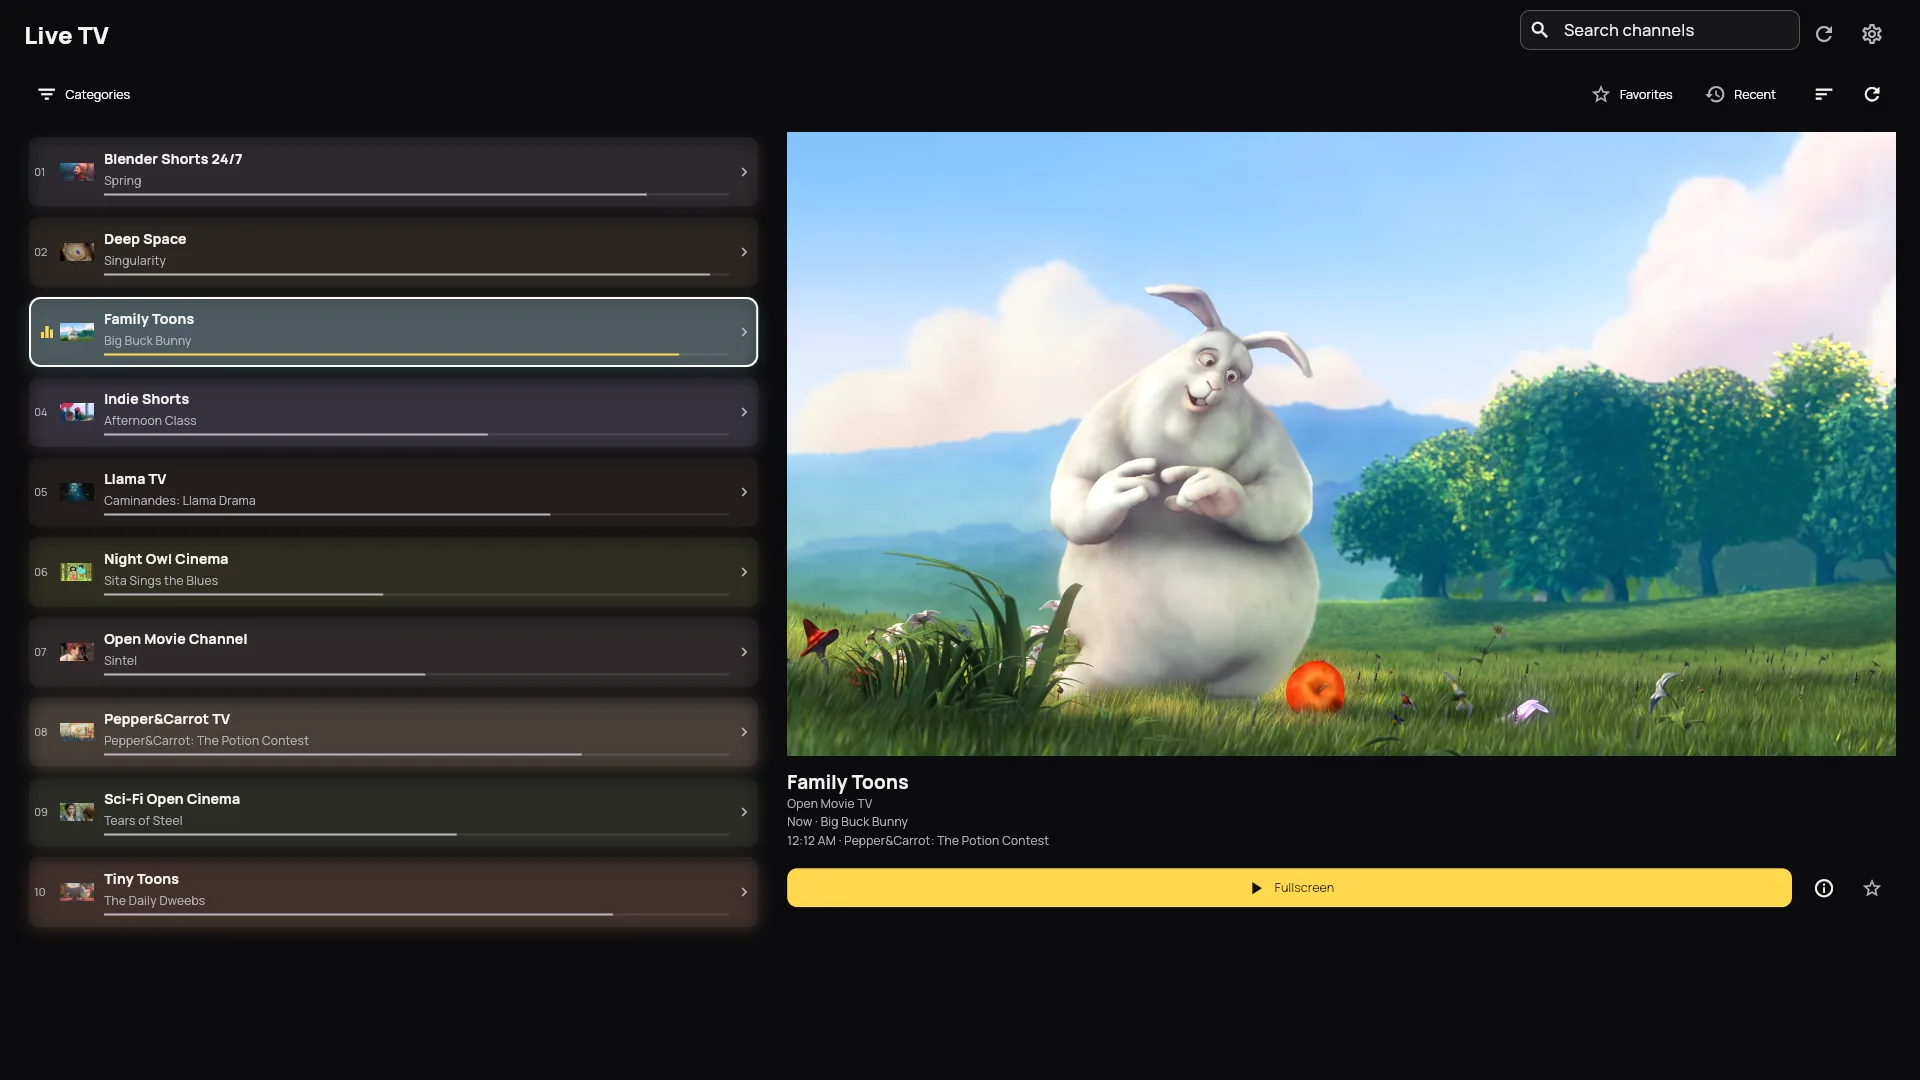Screen dimensions: 1920x1080
Task: Click the search magnifier icon
Action: click(x=1540, y=30)
